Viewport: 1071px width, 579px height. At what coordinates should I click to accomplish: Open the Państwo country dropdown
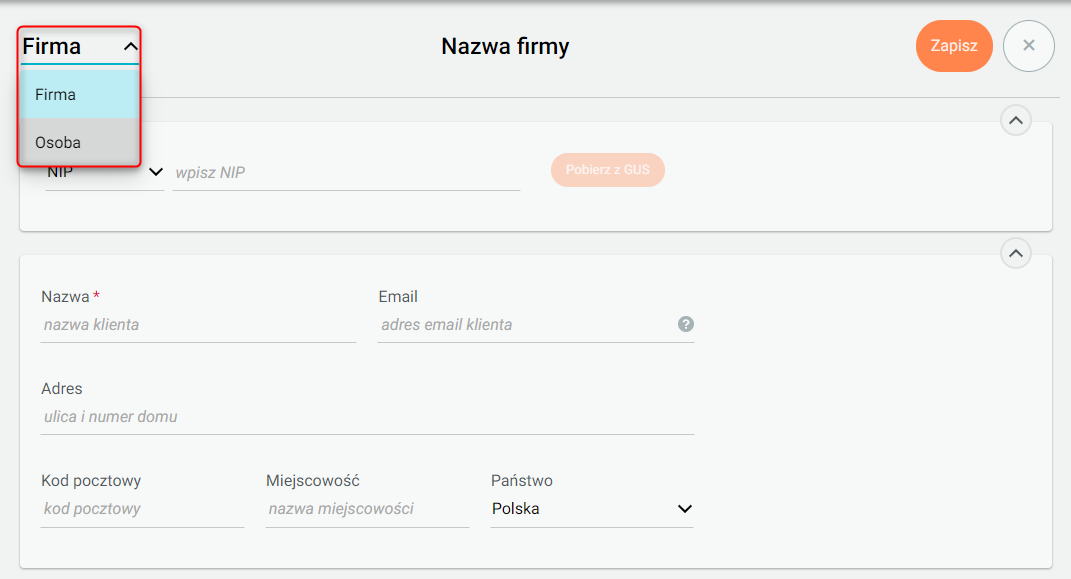[x=591, y=509]
